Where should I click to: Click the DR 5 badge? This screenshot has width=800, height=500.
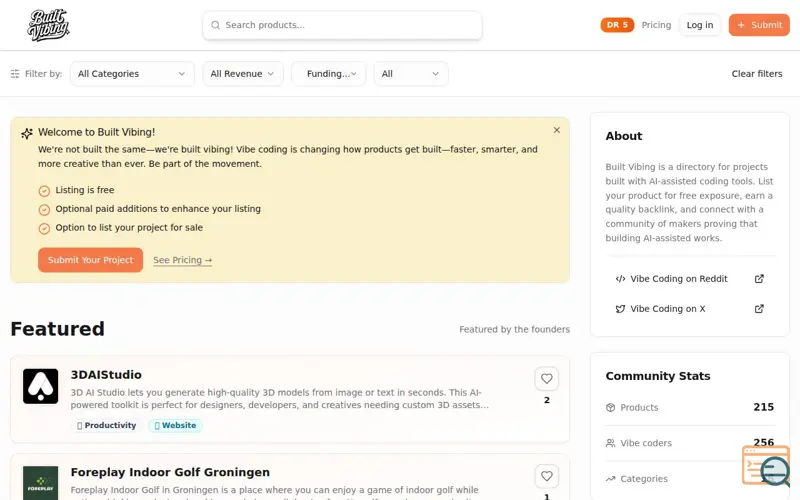click(x=617, y=25)
